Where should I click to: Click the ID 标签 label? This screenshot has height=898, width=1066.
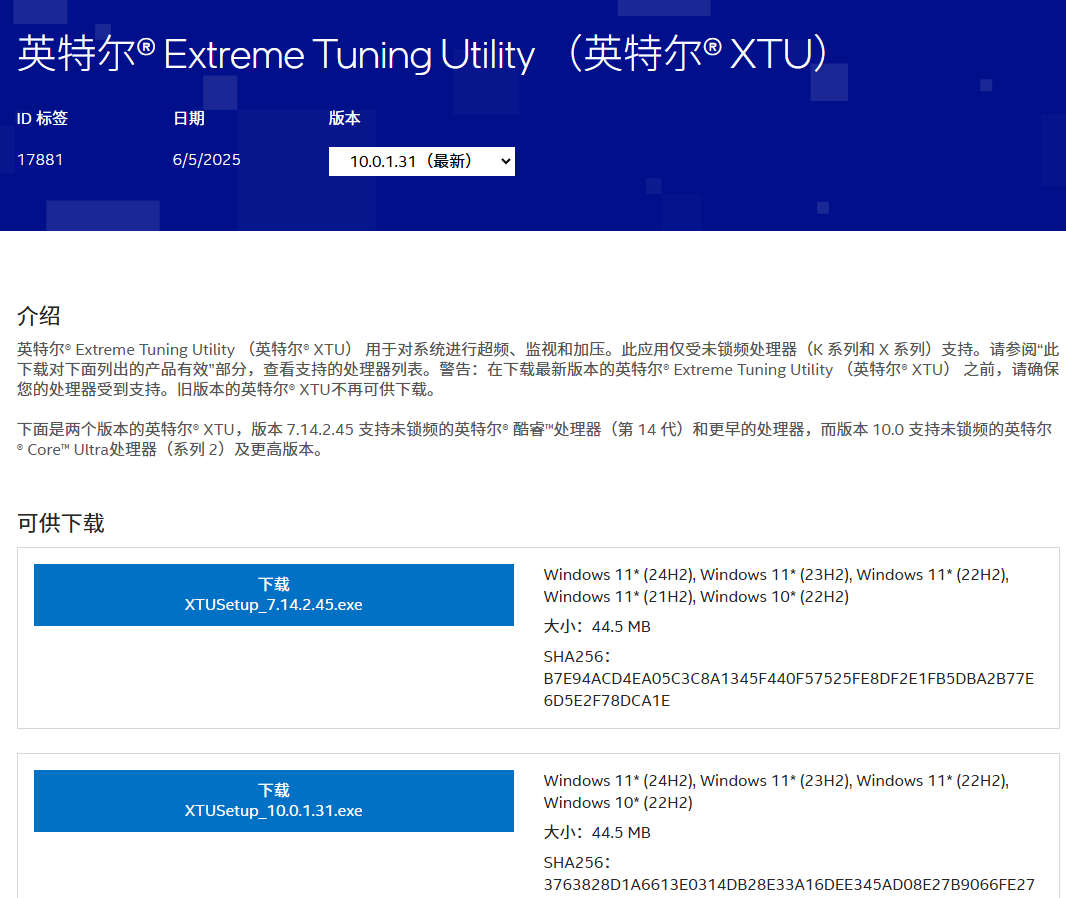[42, 118]
